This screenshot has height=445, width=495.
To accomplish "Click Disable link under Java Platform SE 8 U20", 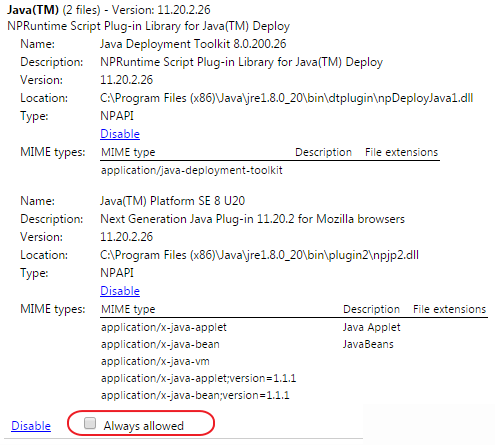I will click(120, 291).
